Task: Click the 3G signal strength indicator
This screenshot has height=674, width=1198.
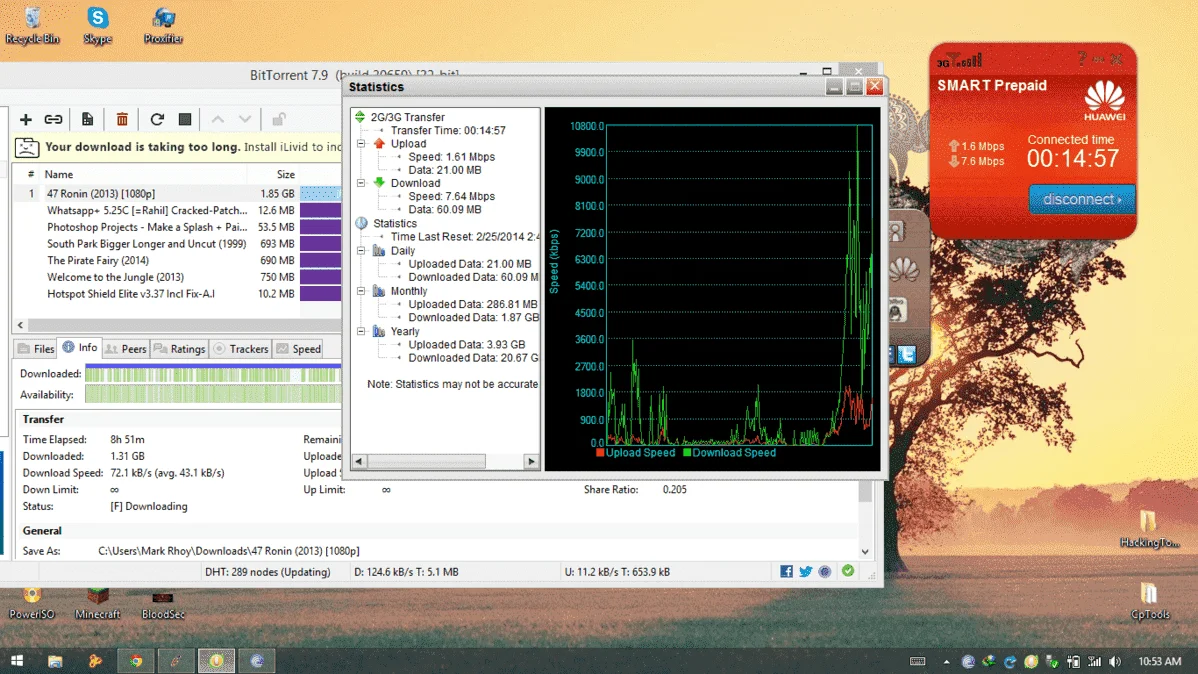Action: (960, 60)
